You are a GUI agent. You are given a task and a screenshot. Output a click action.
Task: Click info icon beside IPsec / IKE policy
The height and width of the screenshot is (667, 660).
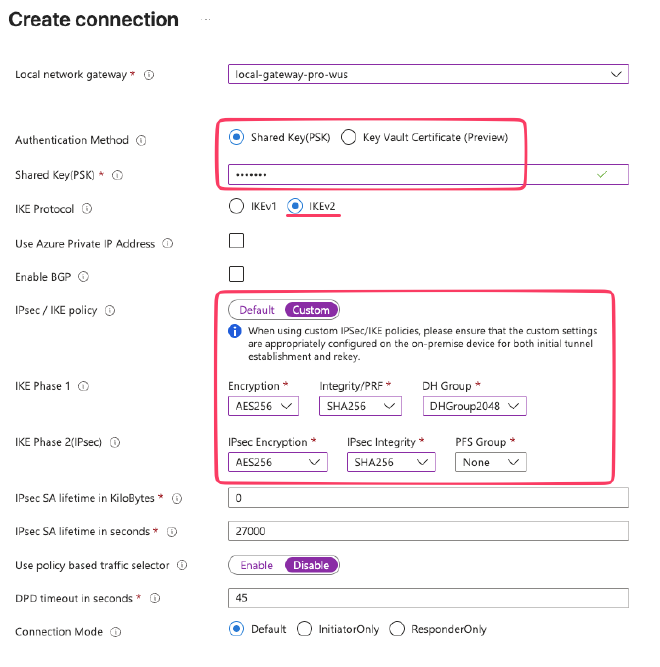tap(109, 311)
